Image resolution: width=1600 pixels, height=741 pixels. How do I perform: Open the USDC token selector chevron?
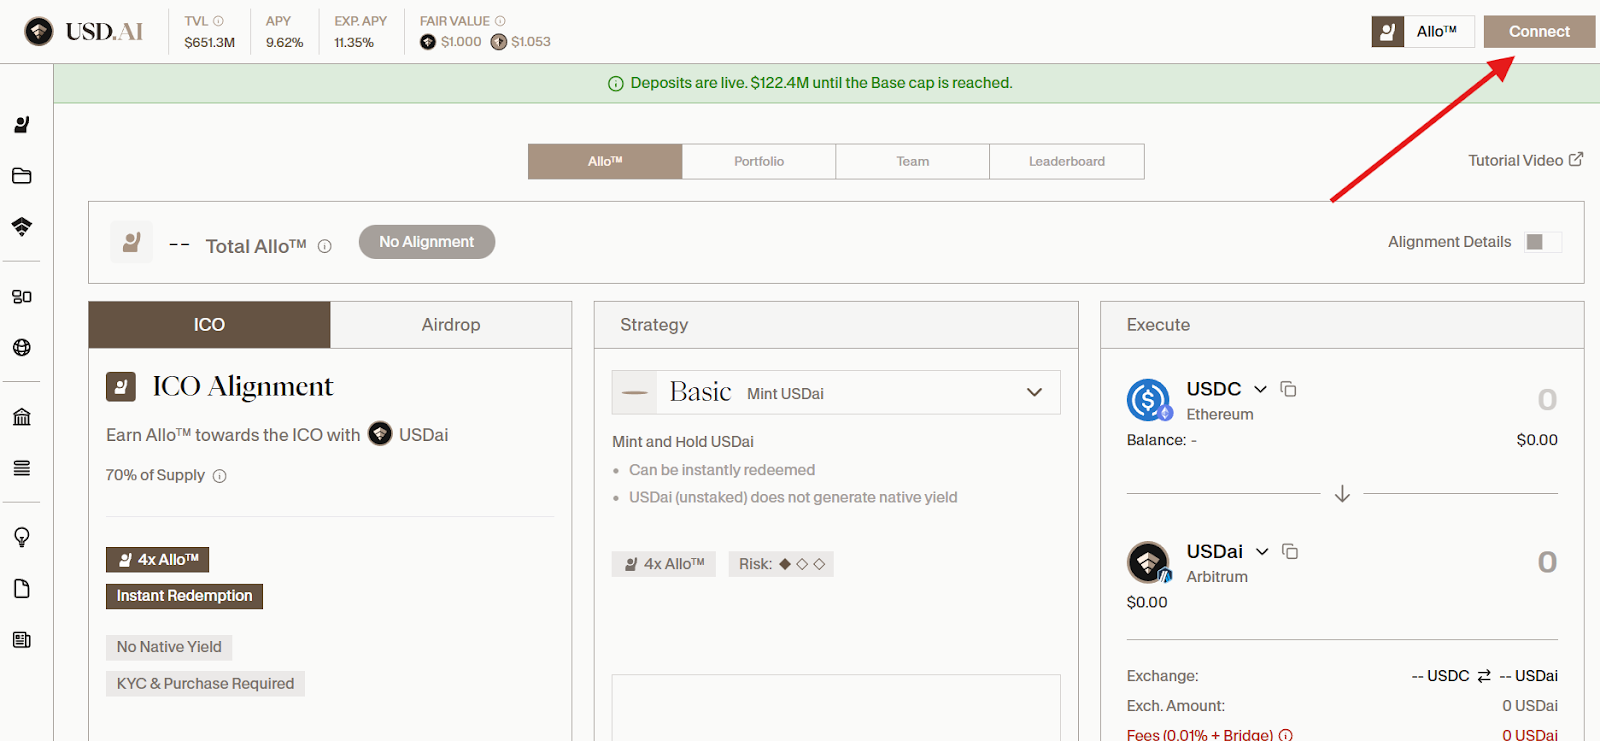pyautogui.click(x=1260, y=389)
